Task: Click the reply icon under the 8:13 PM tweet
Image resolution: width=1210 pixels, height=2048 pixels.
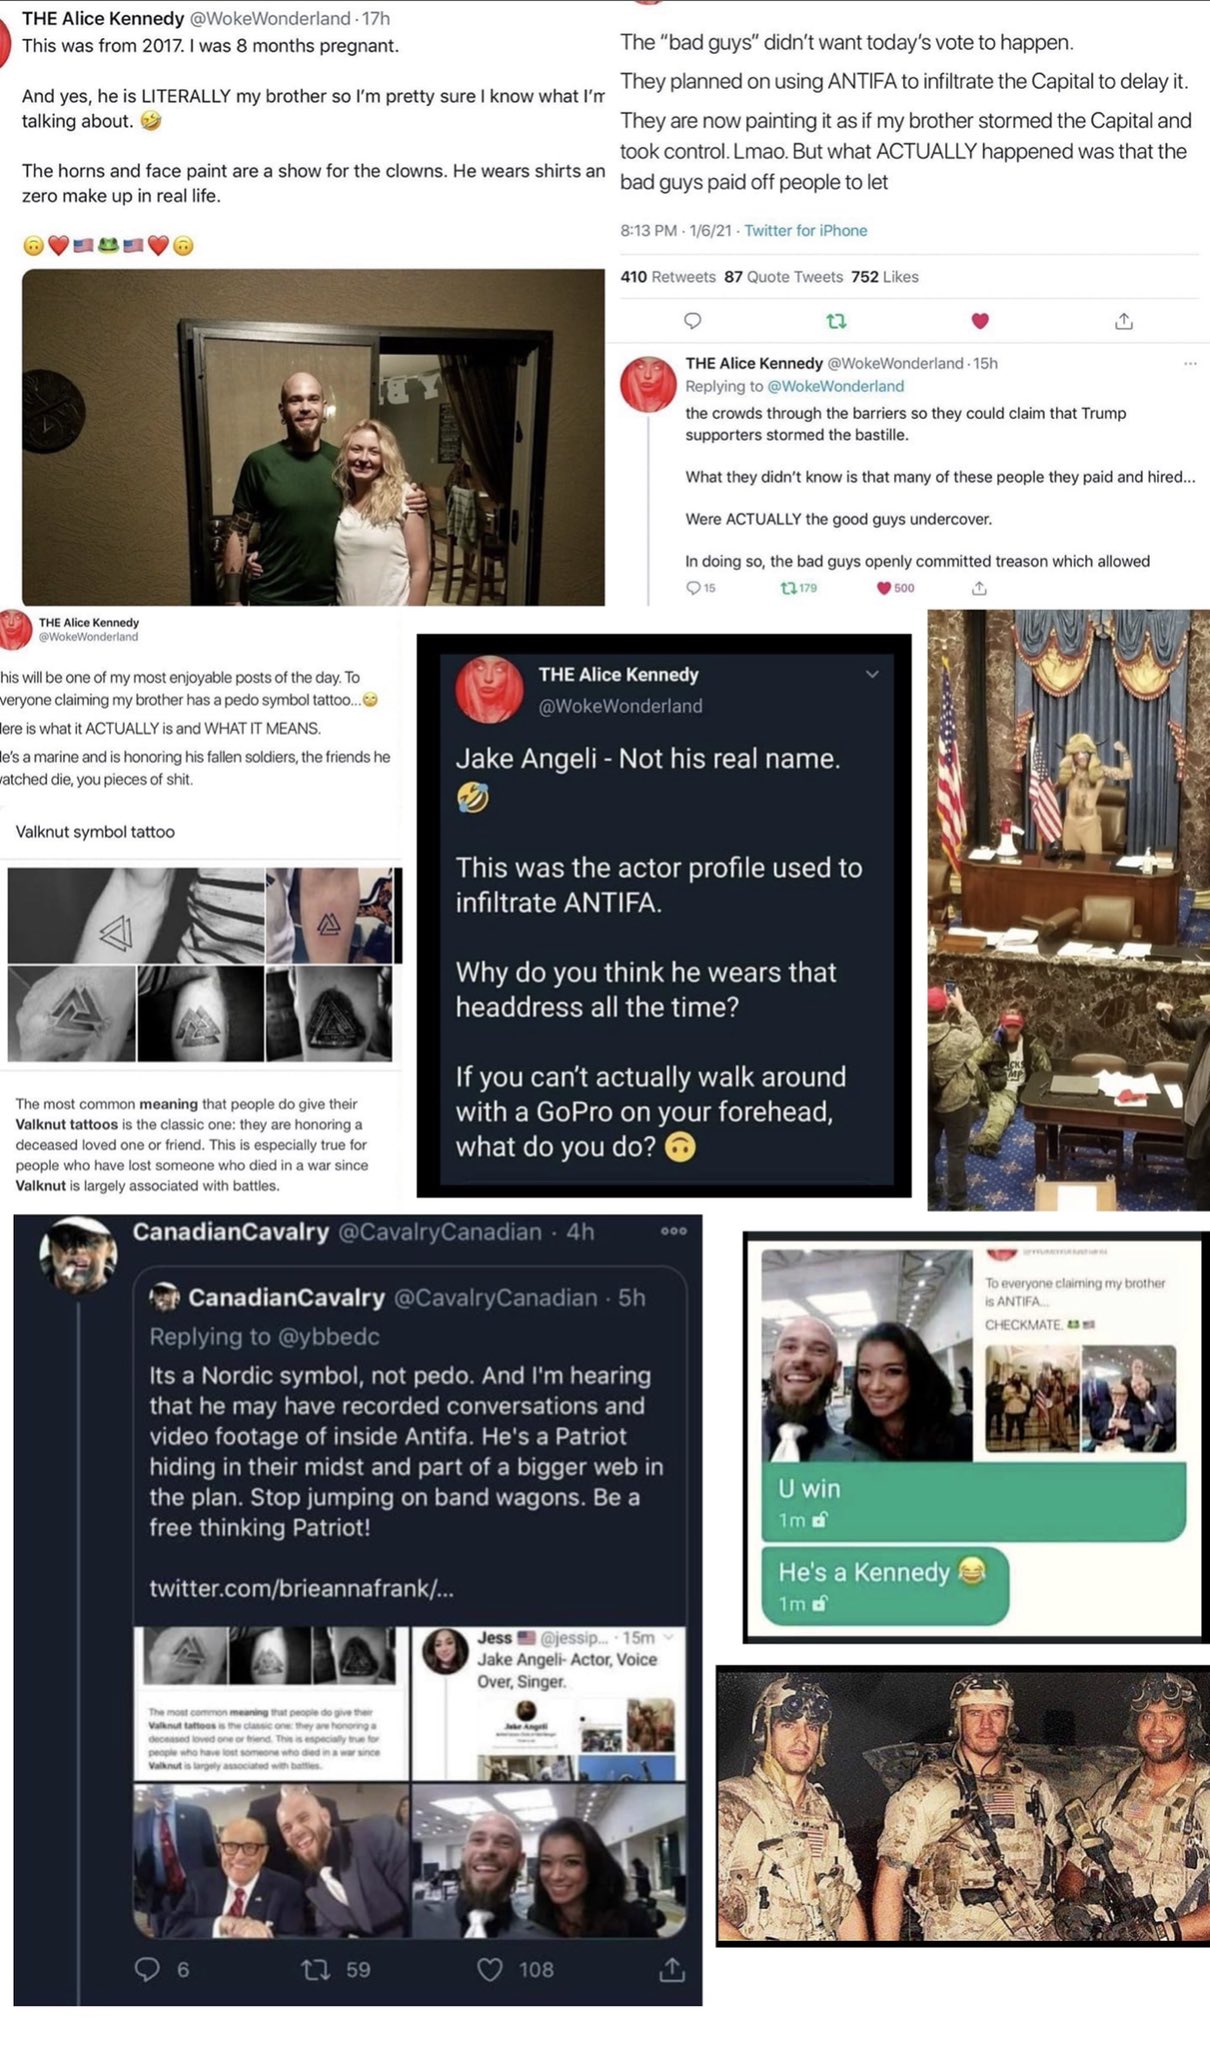Action: [692, 321]
